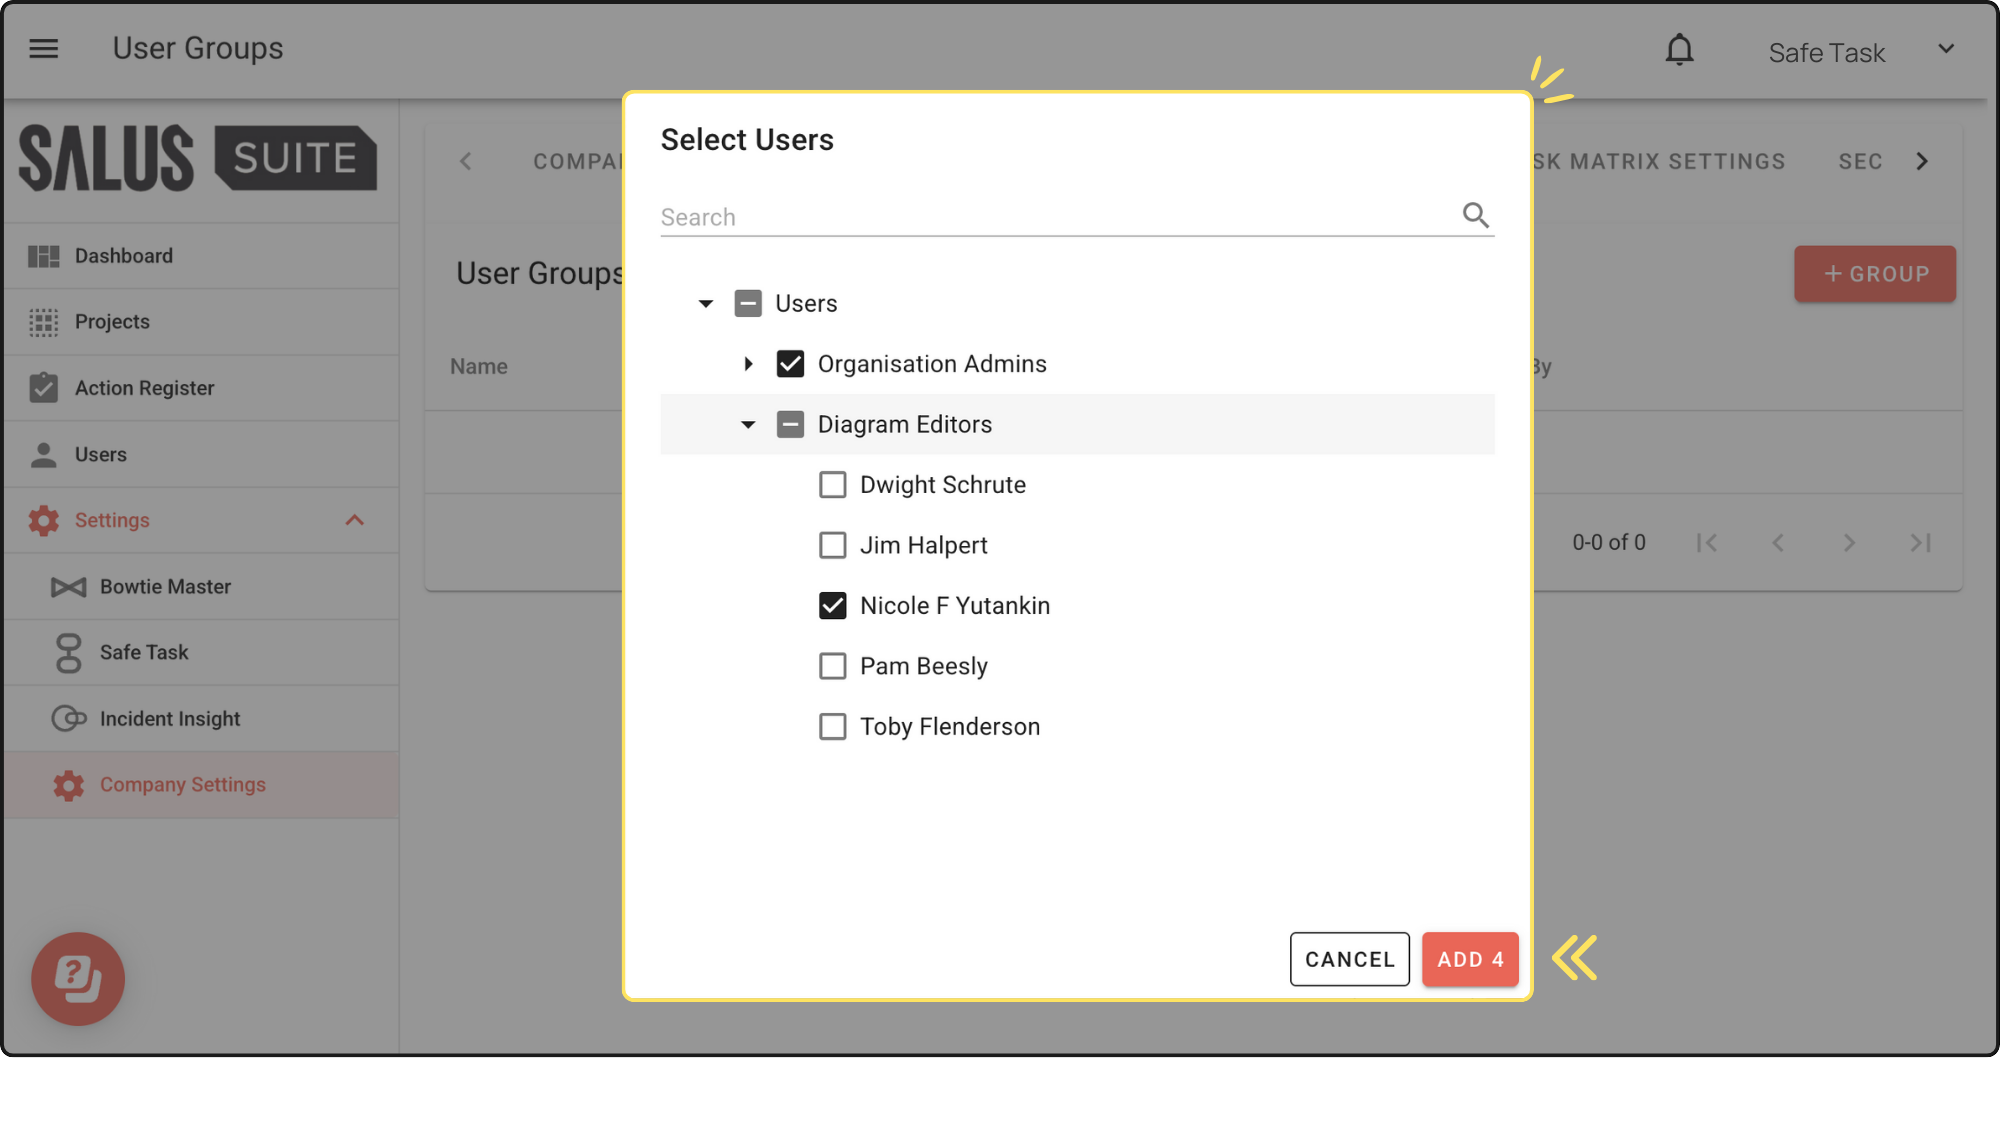Open the help chat bubble
This screenshot has height=1125, width=2000.
pyautogui.click(x=78, y=978)
